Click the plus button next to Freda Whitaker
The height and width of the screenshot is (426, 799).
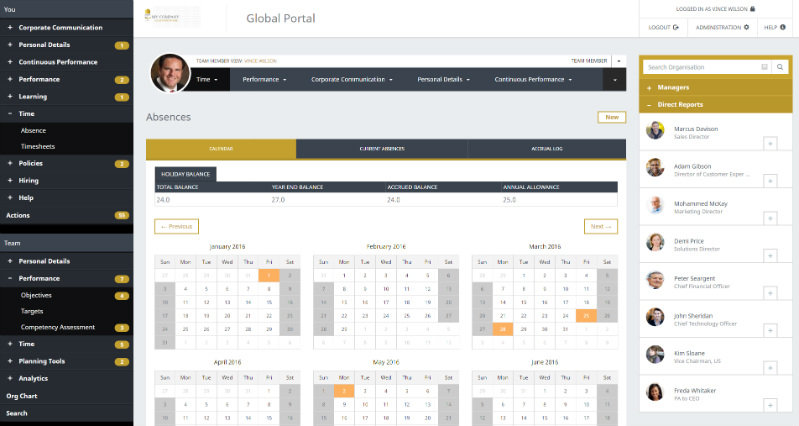(x=770, y=405)
